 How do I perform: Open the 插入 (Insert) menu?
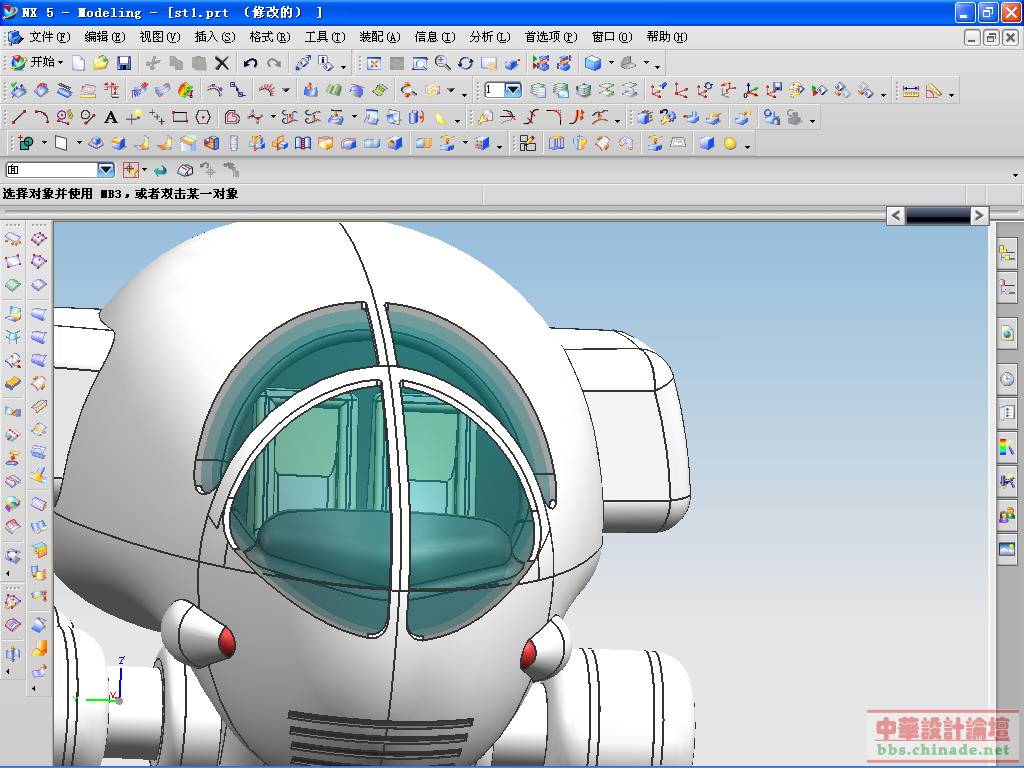[214, 37]
